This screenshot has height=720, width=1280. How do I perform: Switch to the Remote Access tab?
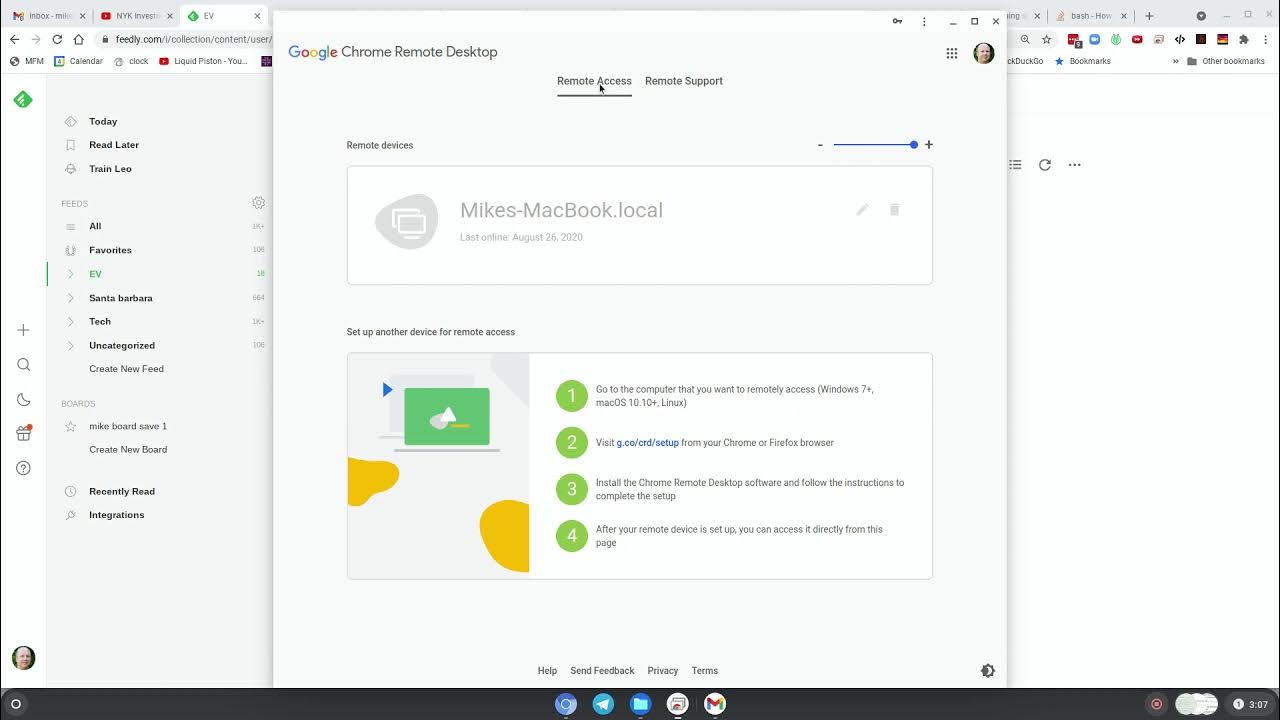point(594,81)
